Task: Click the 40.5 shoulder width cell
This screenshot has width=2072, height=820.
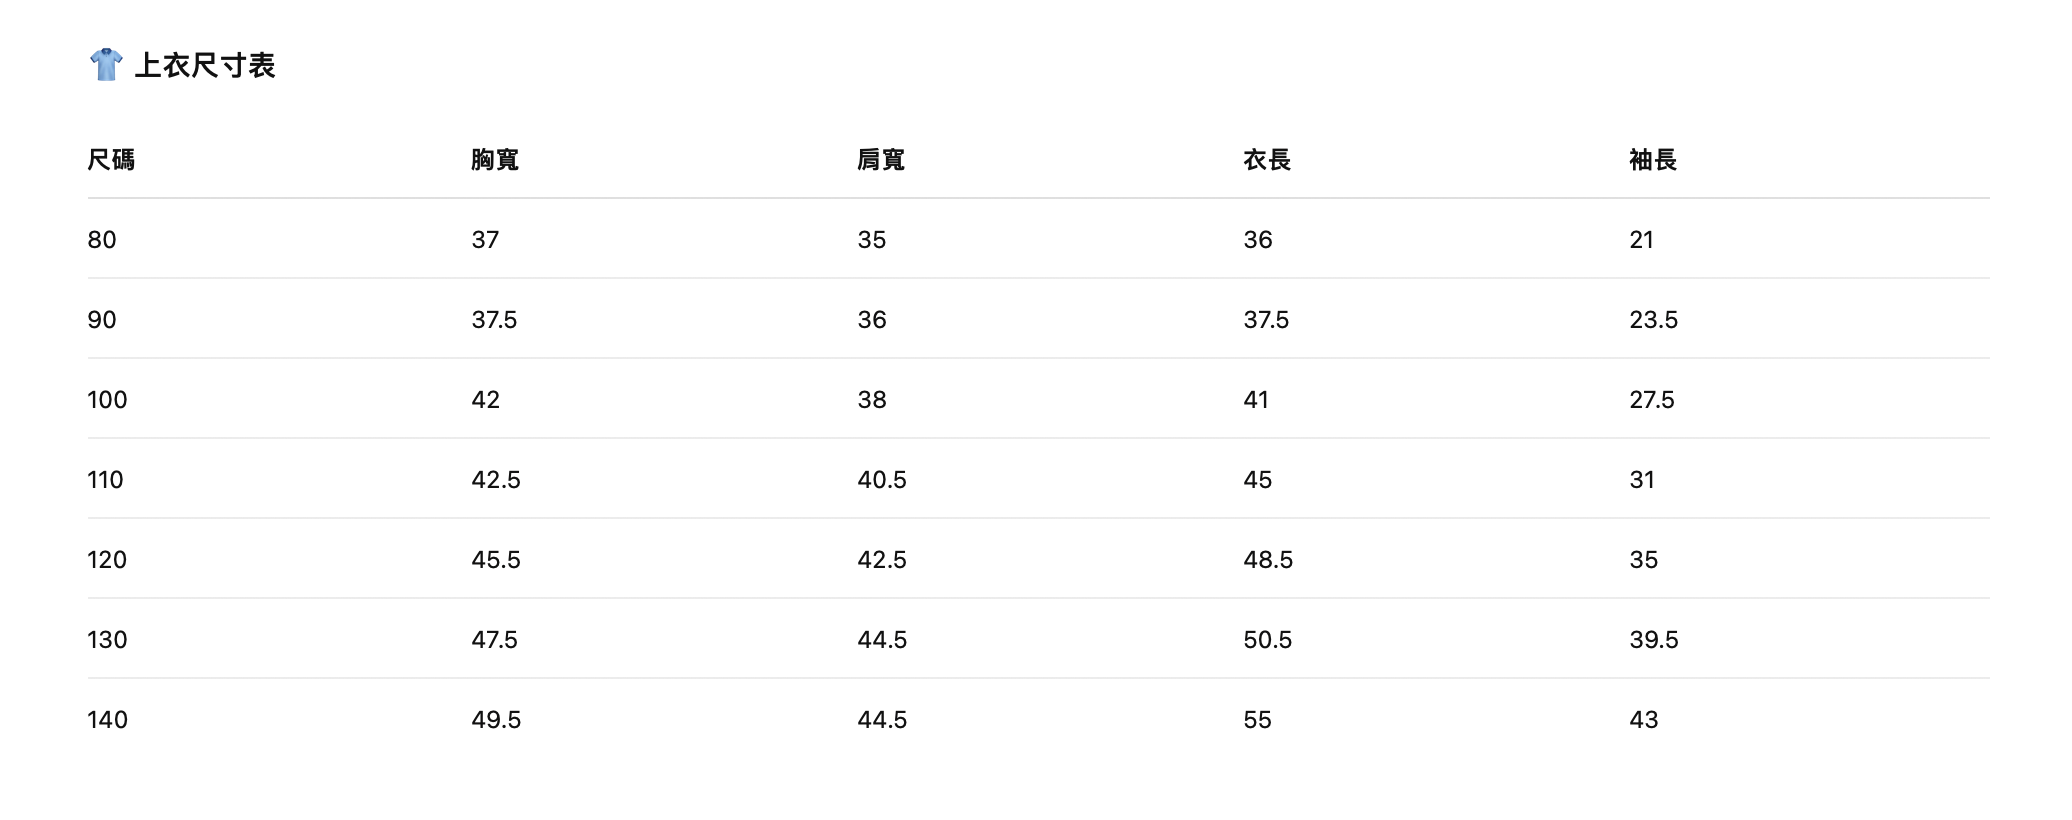Action: pyautogui.click(x=882, y=480)
